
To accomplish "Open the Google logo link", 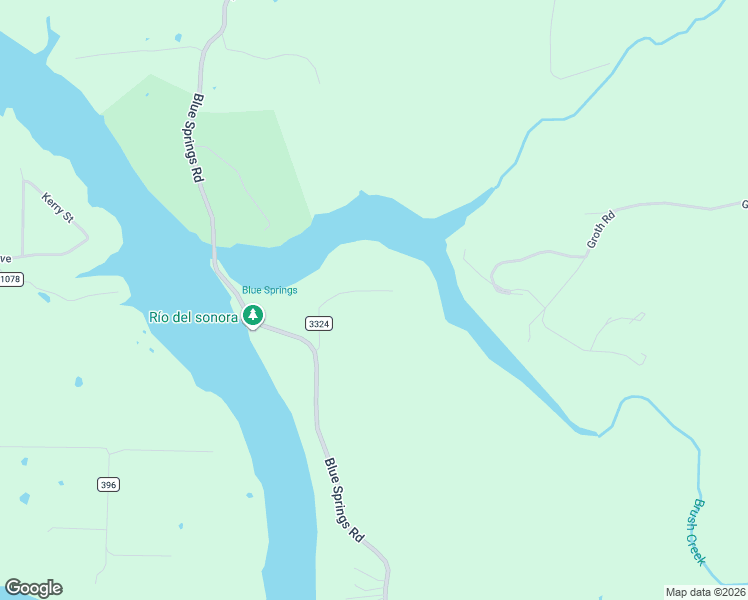I will coord(33,588).
